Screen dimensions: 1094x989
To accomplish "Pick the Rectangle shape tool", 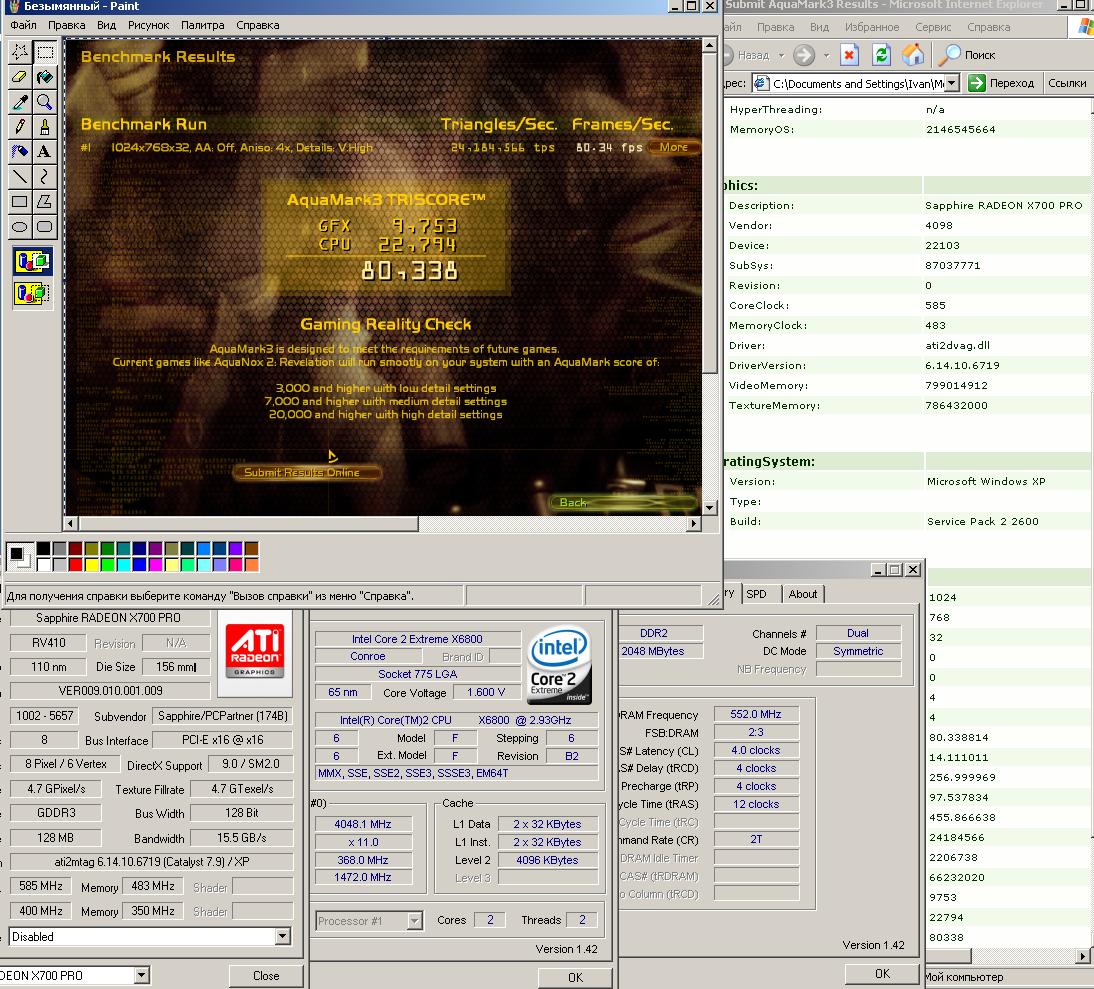I will (20, 202).
